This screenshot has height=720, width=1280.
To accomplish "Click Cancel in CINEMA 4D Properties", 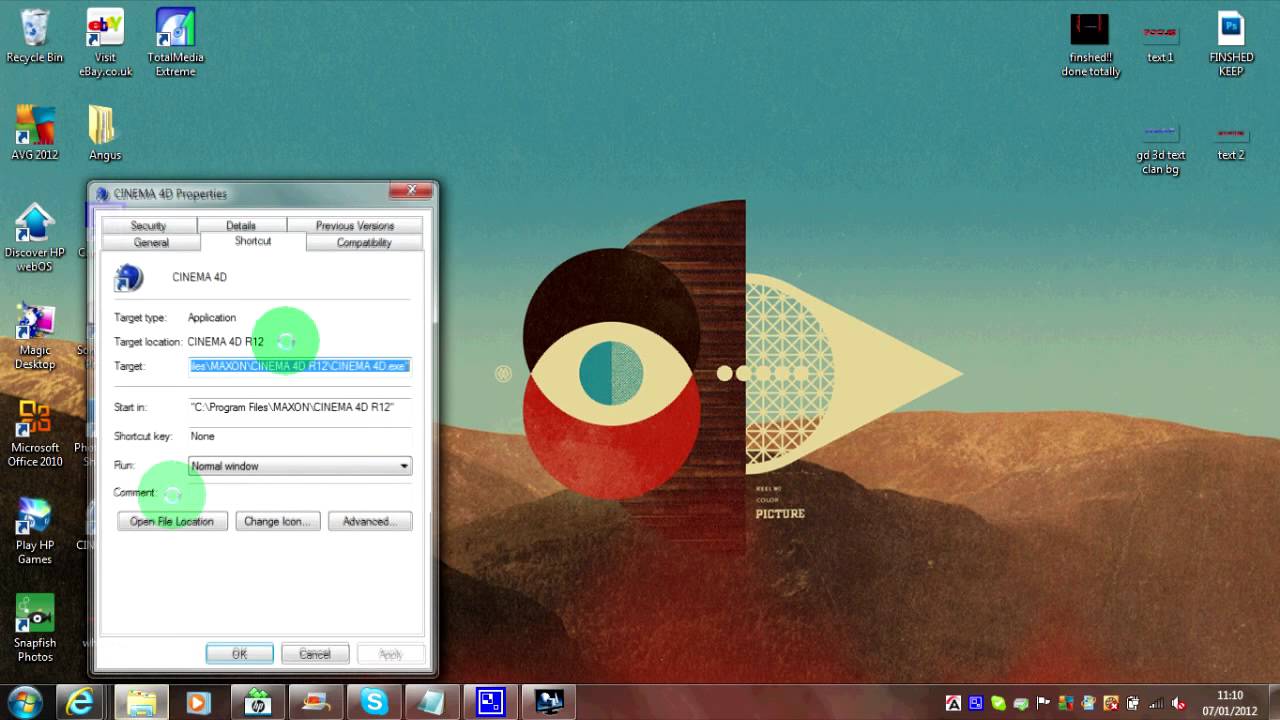I will [315, 654].
